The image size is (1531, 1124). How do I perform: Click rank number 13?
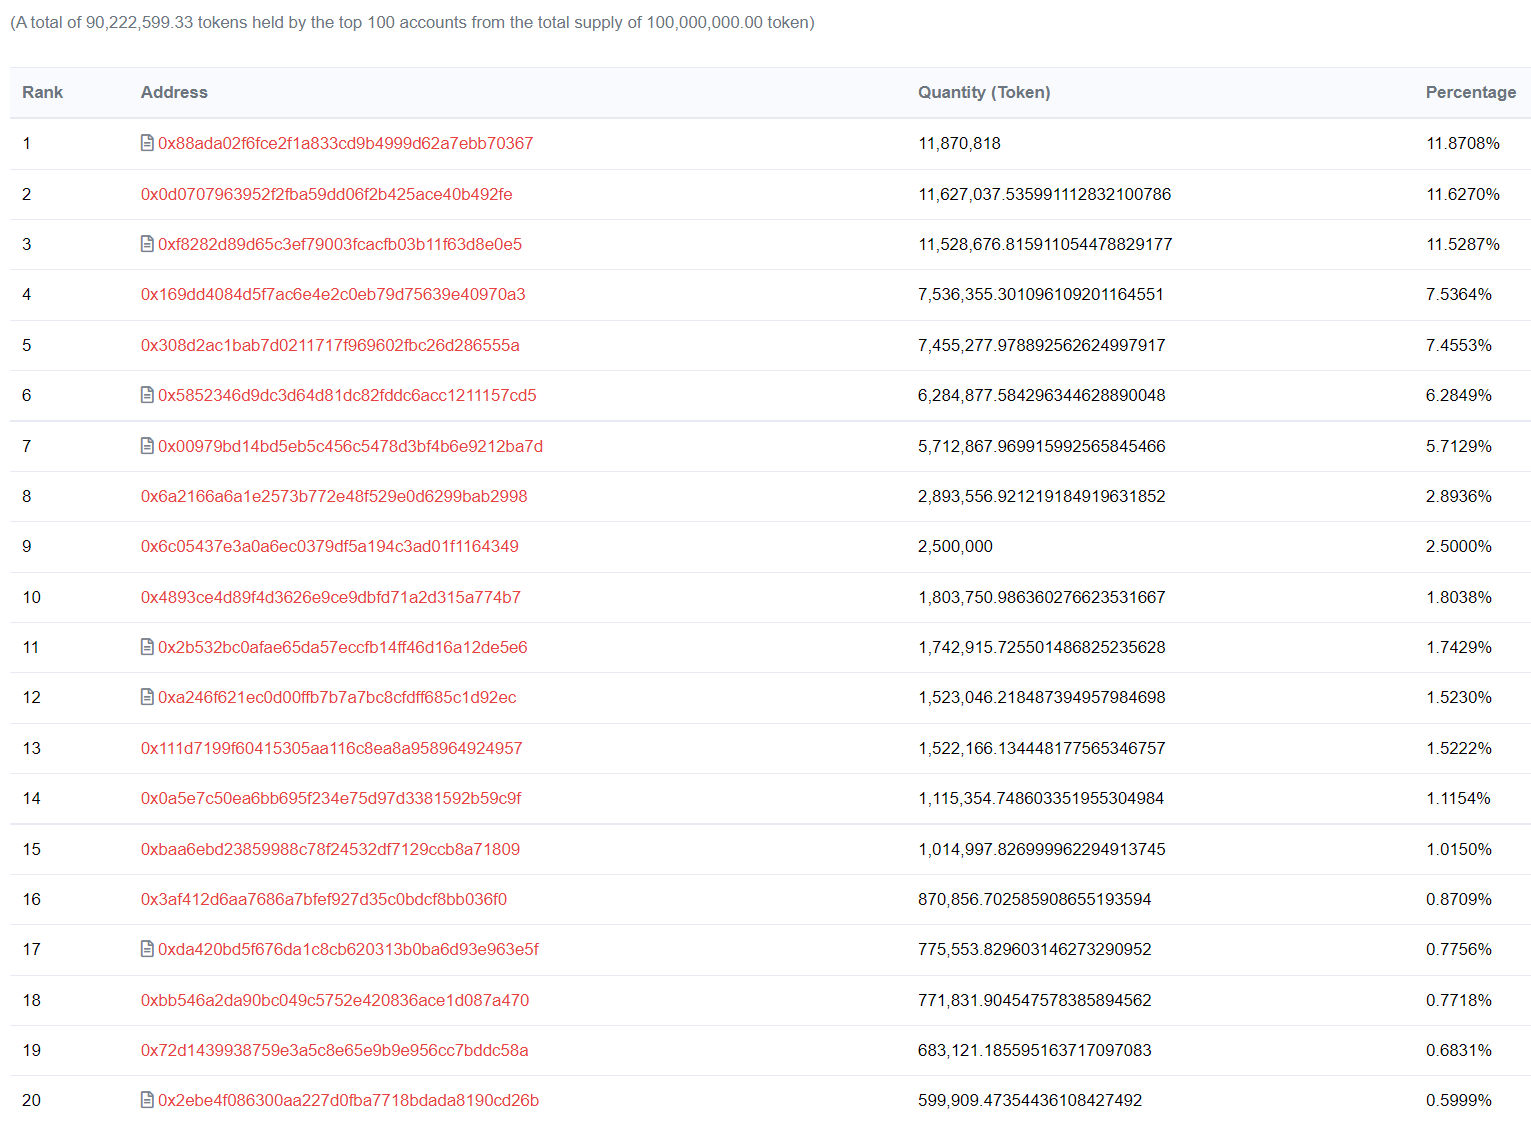tap(32, 748)
